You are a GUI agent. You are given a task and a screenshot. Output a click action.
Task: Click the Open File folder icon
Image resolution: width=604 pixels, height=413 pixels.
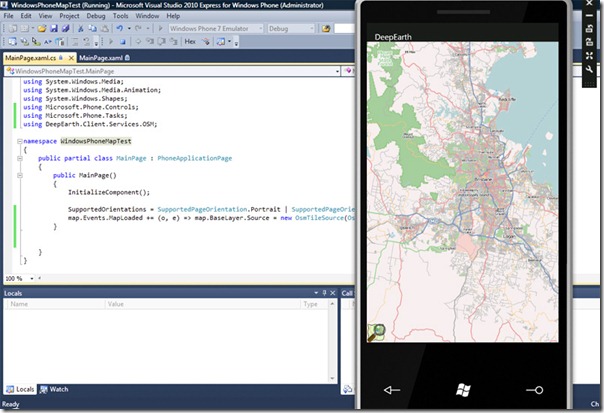(x=42, y=29)
